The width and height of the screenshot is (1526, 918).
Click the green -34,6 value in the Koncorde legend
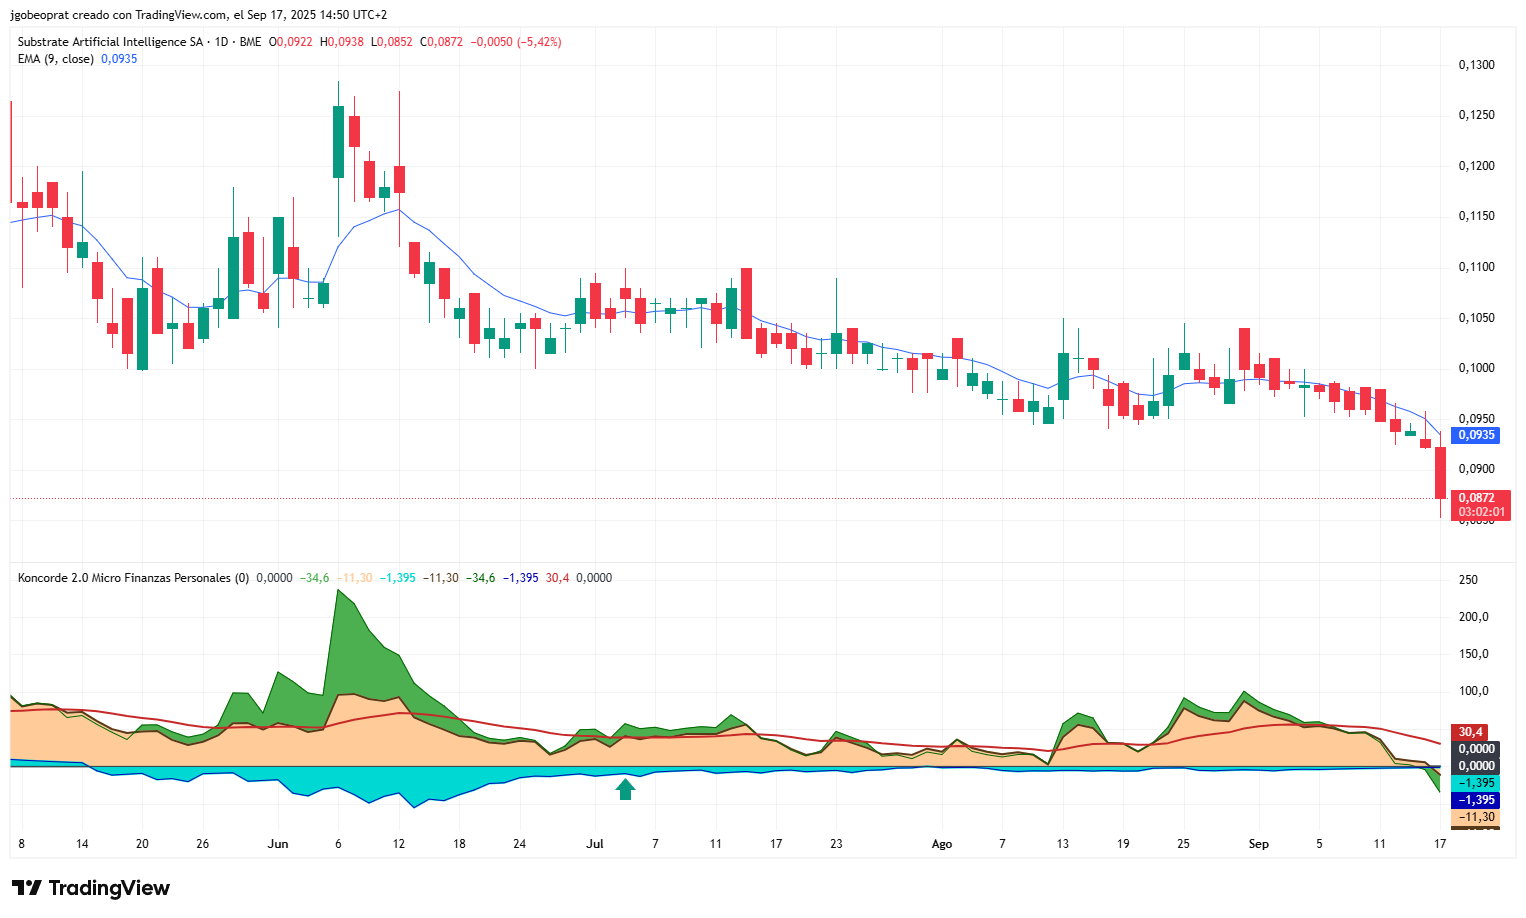[314, 578]
